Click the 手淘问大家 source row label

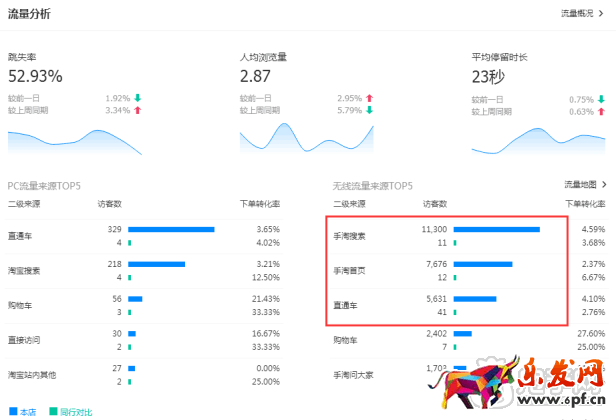click(x=353, y=375)
